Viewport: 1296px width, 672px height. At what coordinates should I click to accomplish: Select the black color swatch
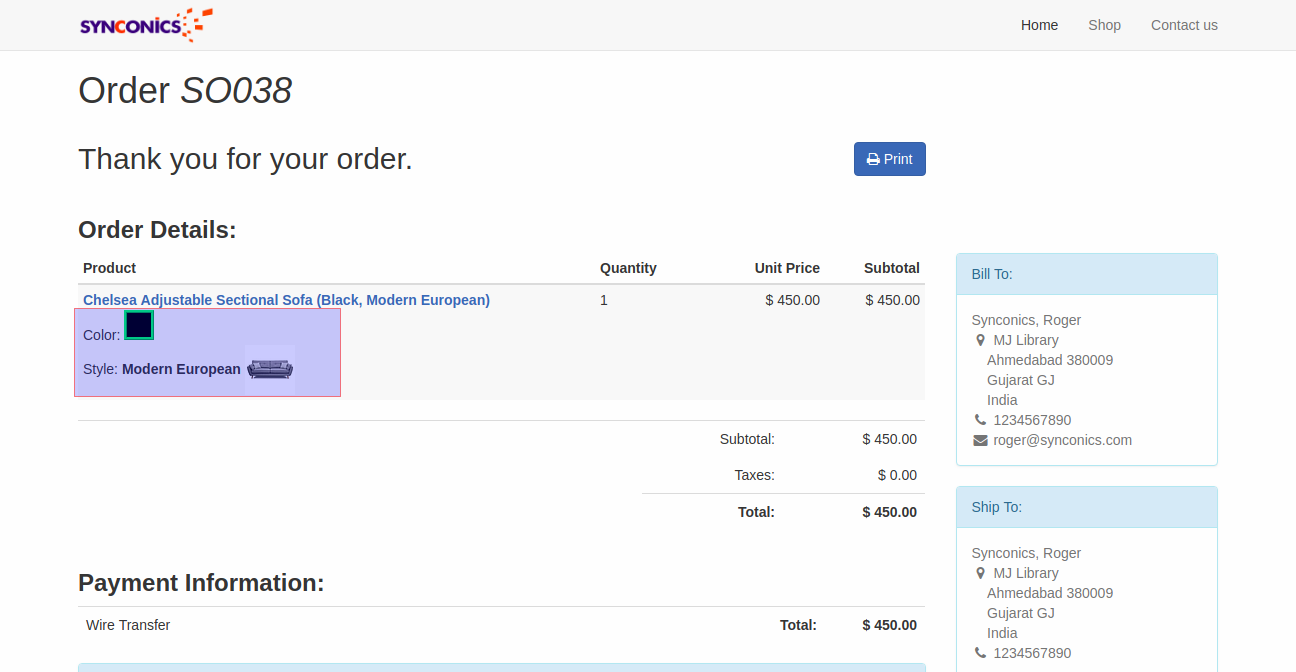[139, 325]
